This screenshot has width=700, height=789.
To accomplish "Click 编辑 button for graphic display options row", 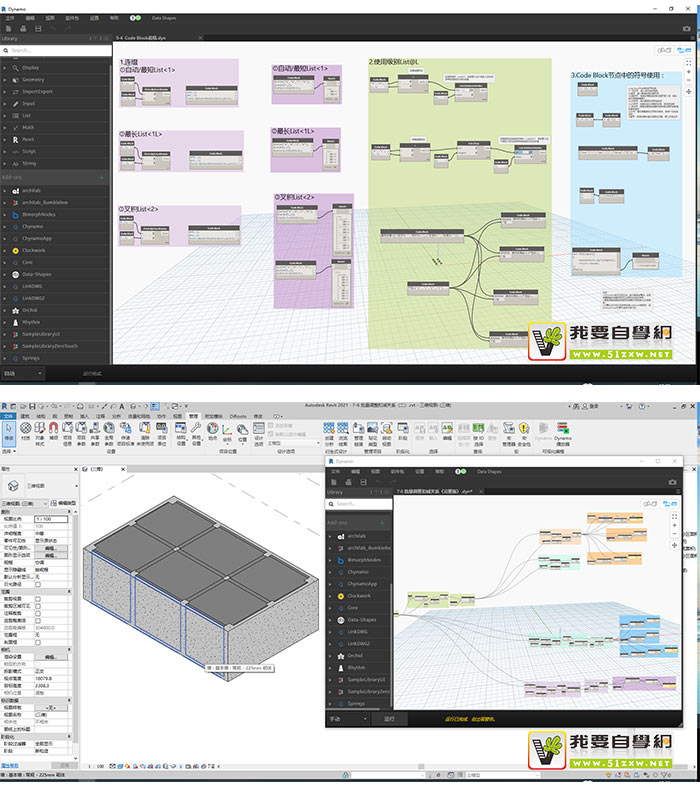I will tap(50, 555).
